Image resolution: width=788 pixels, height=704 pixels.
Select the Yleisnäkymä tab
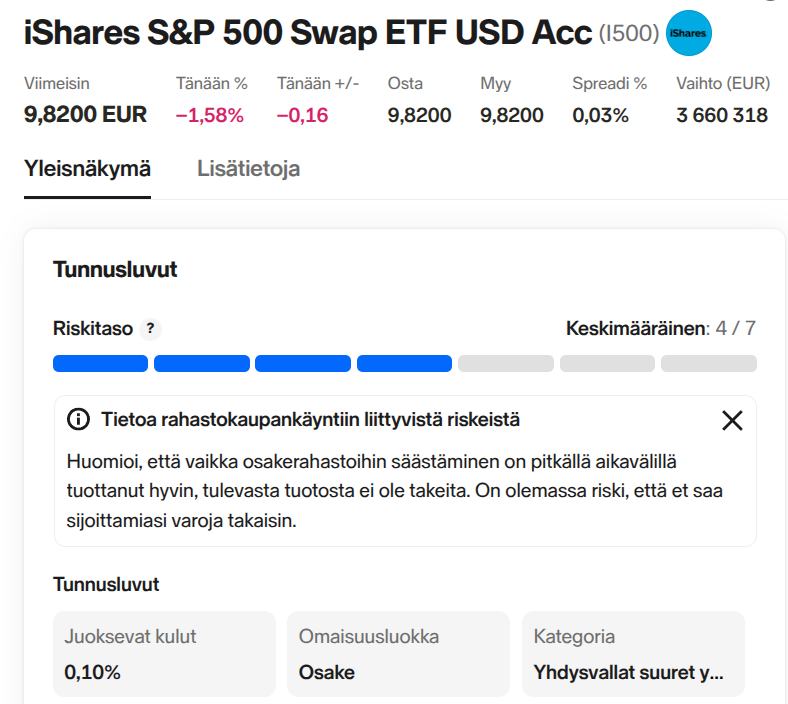pyautogui.click(x=87, y=169)
